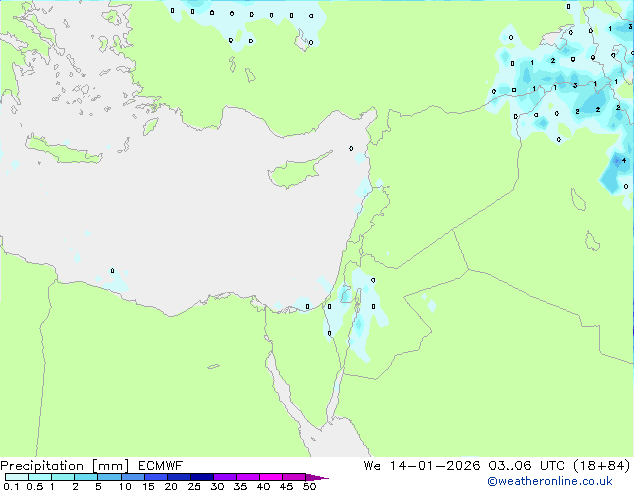Screen dimensions: 634x490
Task: Click legend scale label '30'
Action: tap(217, 486)
